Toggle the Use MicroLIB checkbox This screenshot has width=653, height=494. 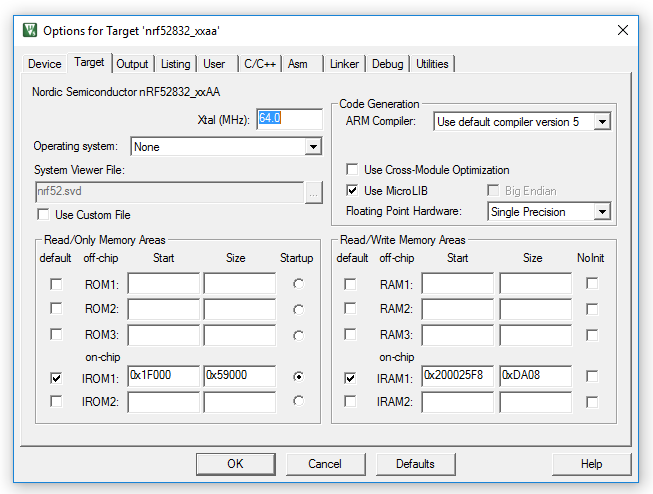click(x=352, y=191)
